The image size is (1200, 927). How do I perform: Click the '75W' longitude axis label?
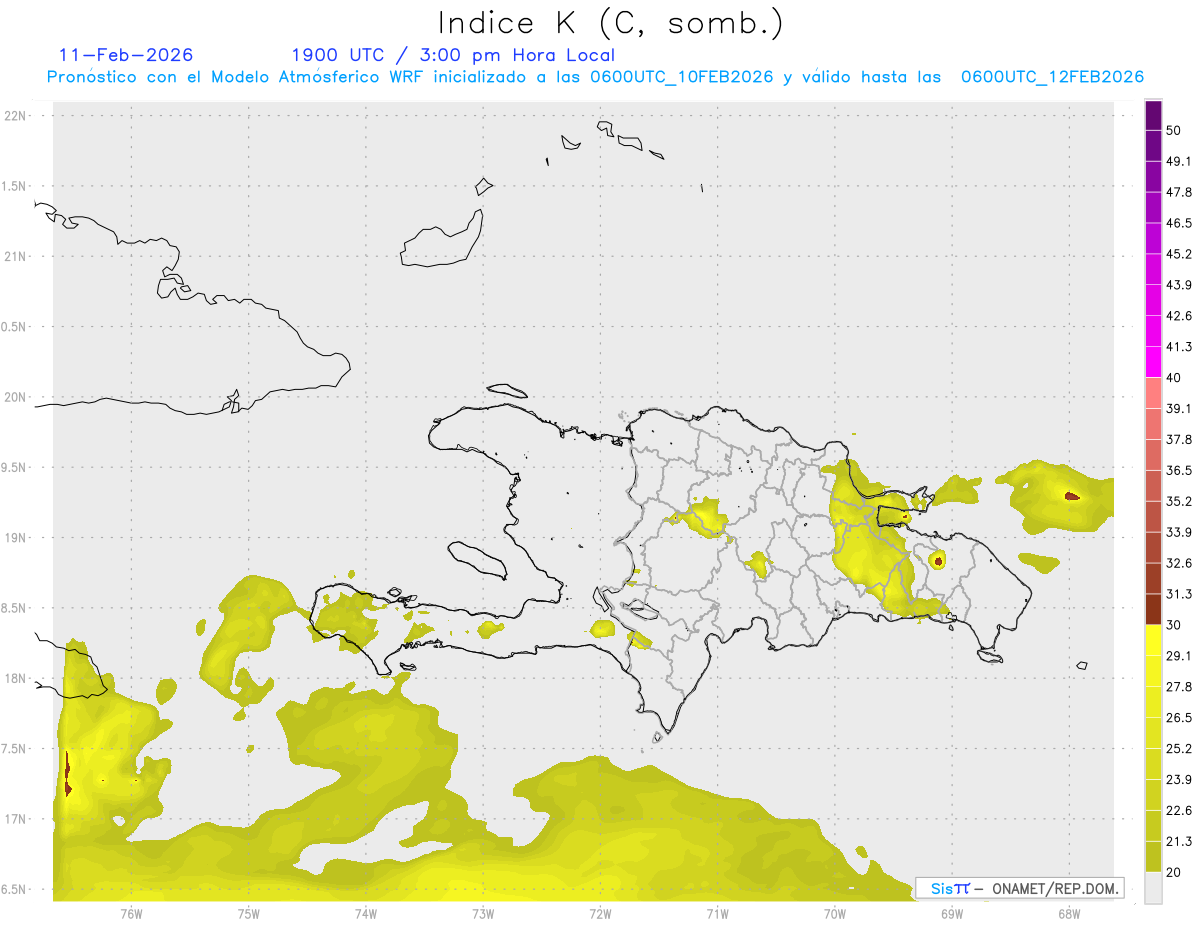click(249, 914)
